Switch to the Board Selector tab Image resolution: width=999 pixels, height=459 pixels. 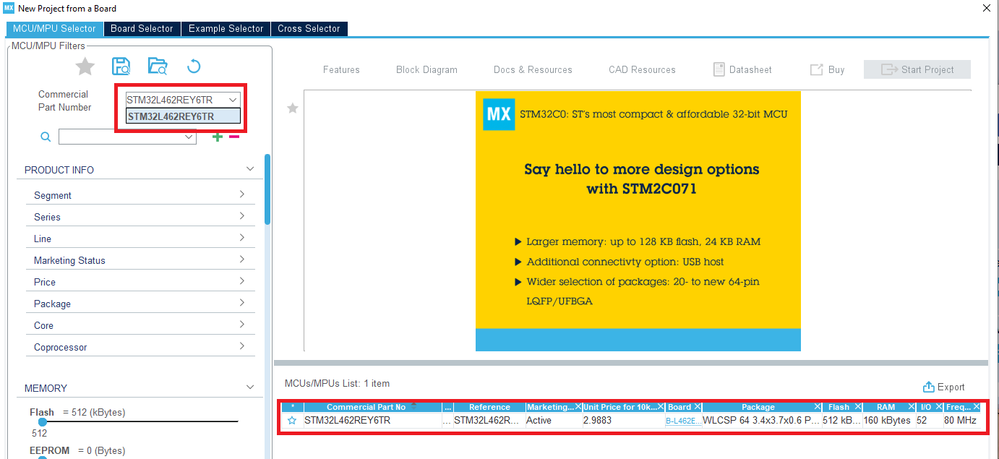coord(142,29)
